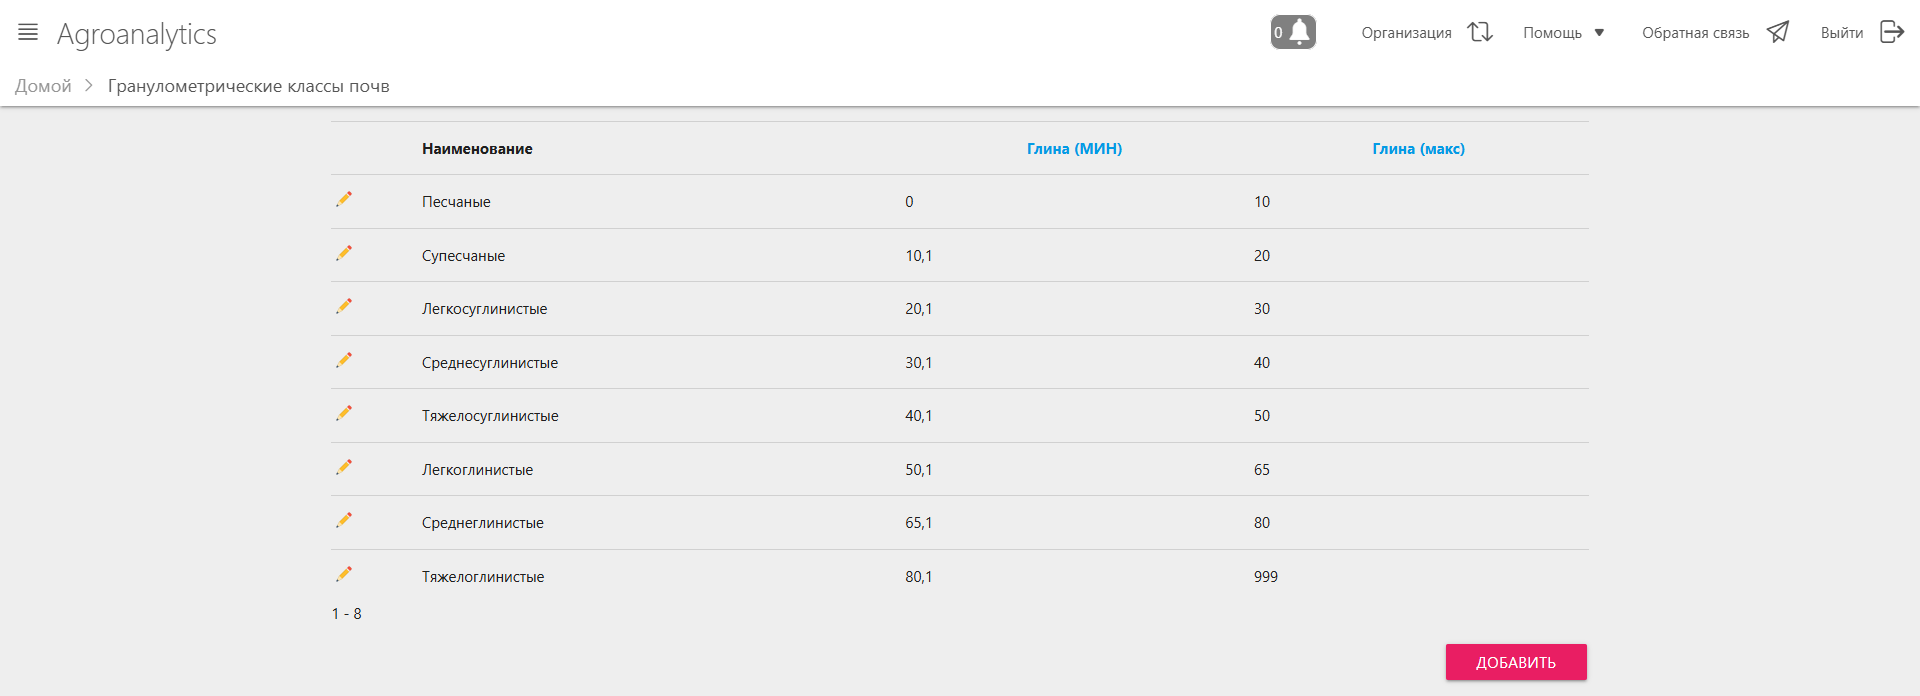Click the Выйти logout text
1920x696 pixels.
(1841, 33)
